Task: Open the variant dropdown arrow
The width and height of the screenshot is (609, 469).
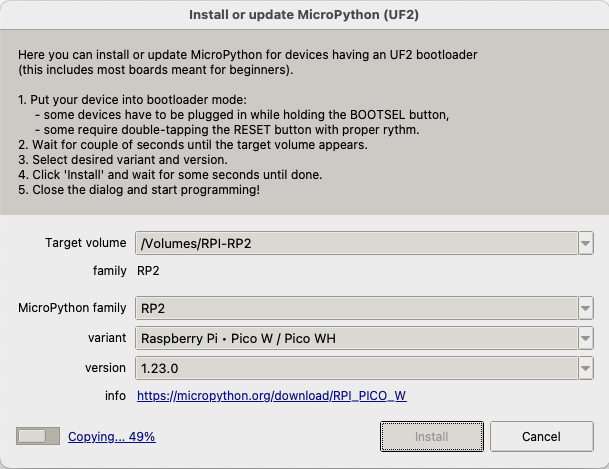Action: click(x=584, y=338)
